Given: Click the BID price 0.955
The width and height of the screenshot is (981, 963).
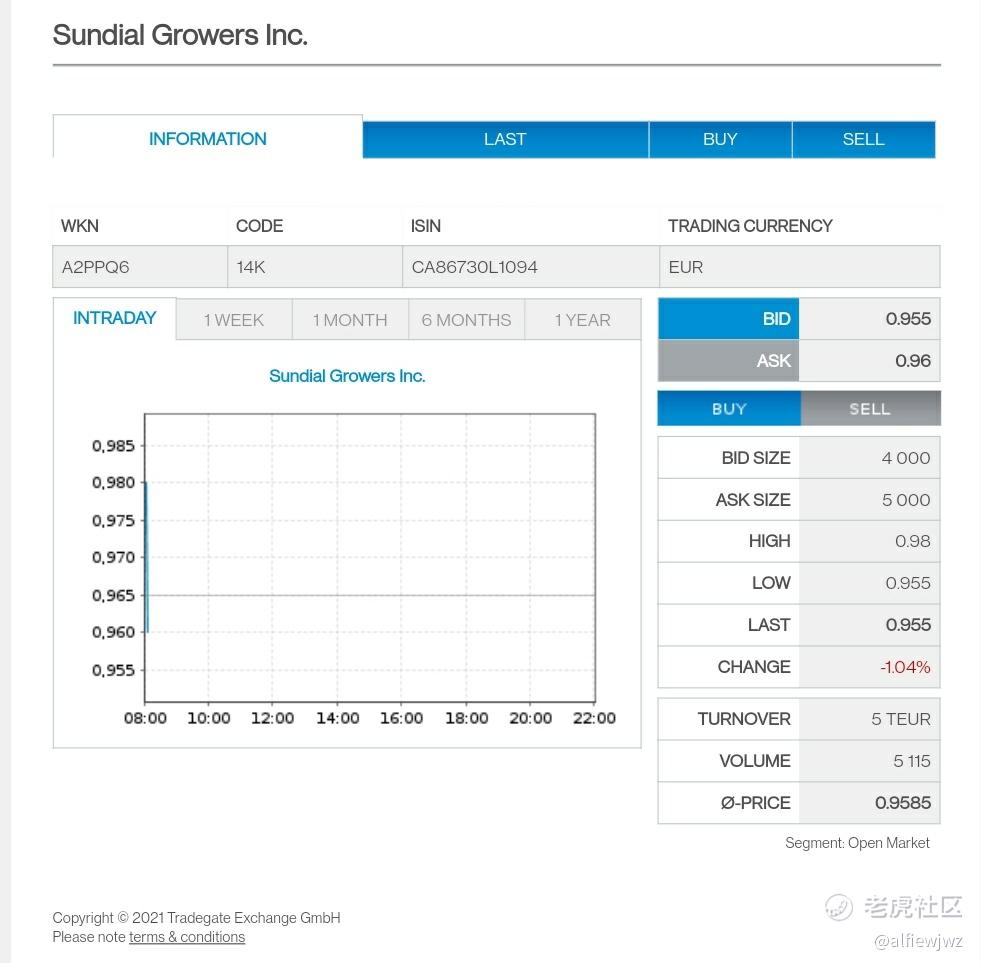Looking at the screenshot, I should click(x=908, y=318).
